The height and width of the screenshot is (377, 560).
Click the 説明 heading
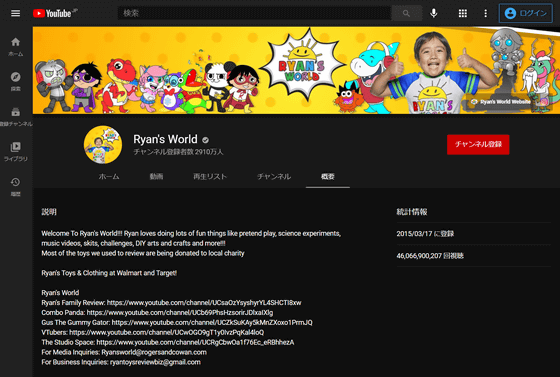[49, 212]
